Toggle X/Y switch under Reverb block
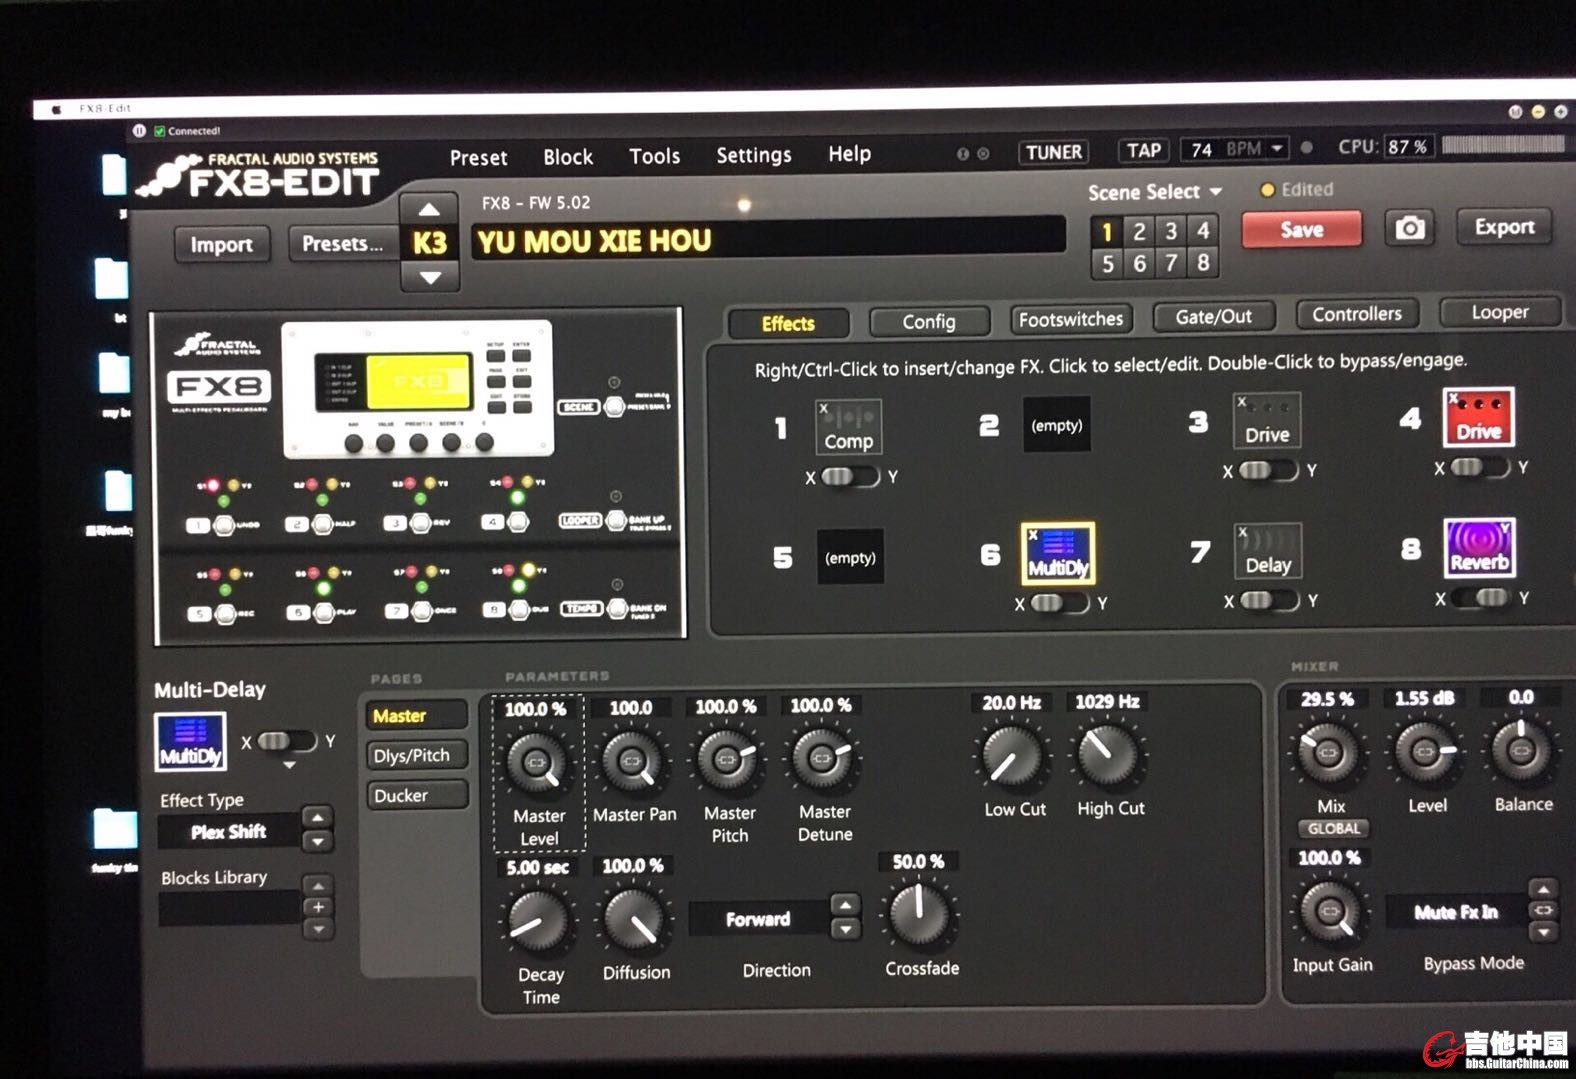This screenshot has width=1576, height=1079. point(1479,598)
